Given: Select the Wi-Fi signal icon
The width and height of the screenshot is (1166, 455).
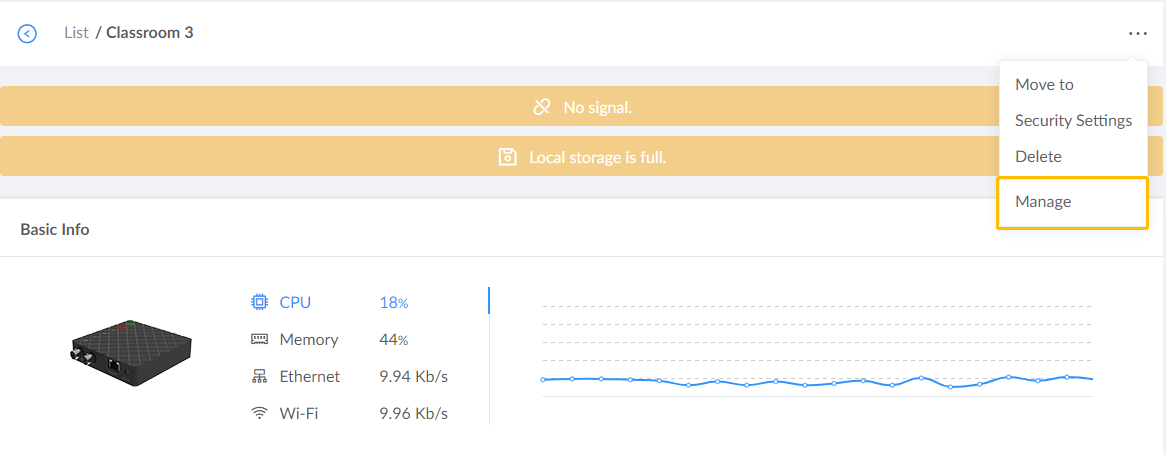Looking at the screenshot, I should [x=259, y=413].
